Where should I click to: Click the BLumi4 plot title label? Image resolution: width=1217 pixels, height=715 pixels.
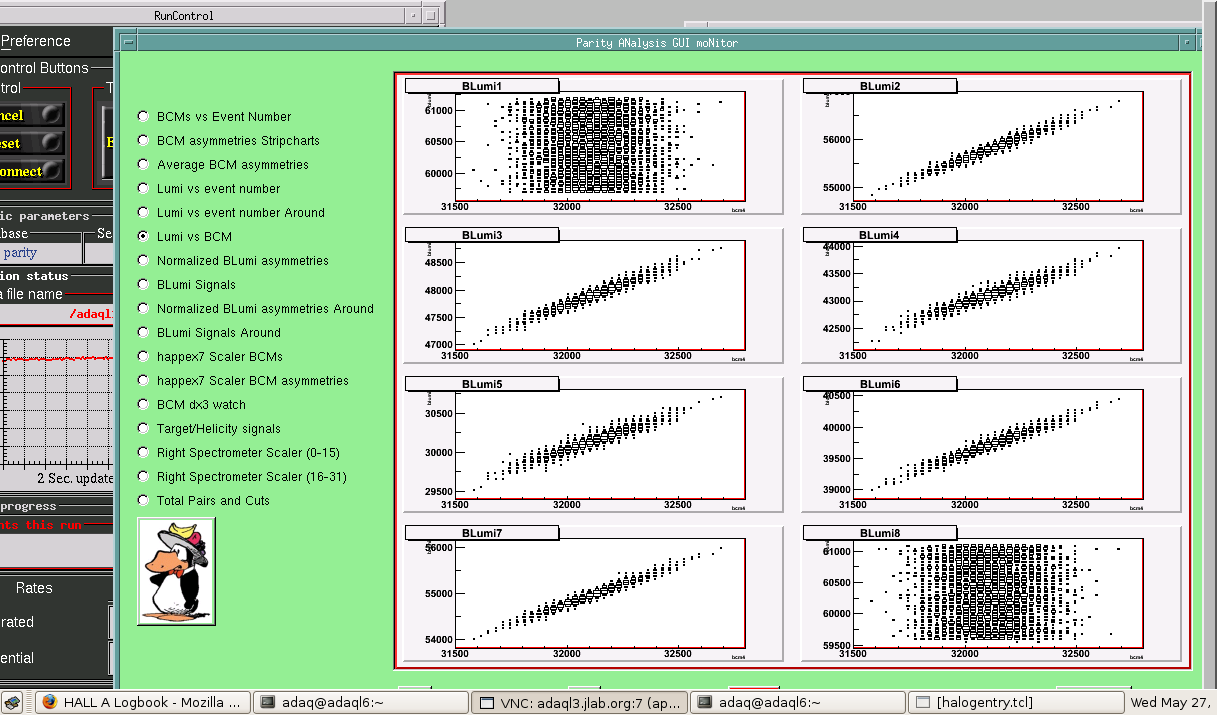[880, 235]
